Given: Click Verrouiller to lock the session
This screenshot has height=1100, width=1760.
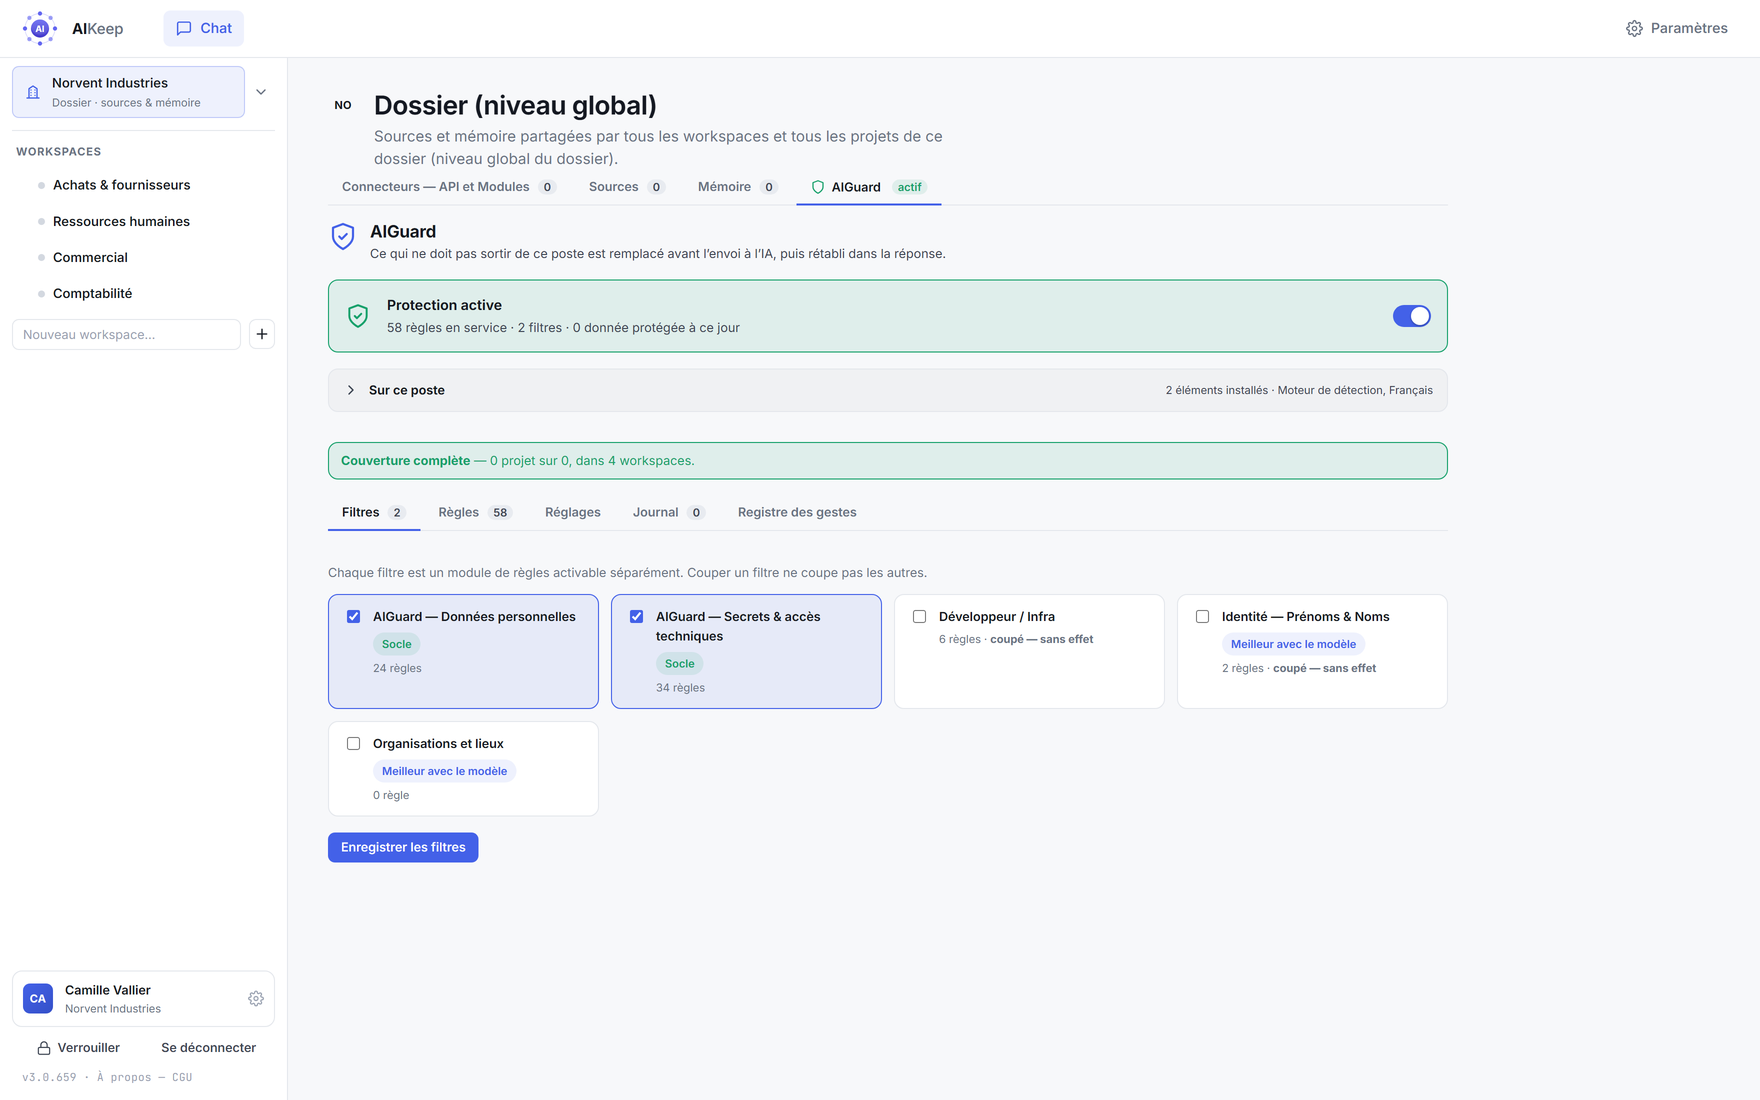Looking at the screenshot, I should (79, 1048).
